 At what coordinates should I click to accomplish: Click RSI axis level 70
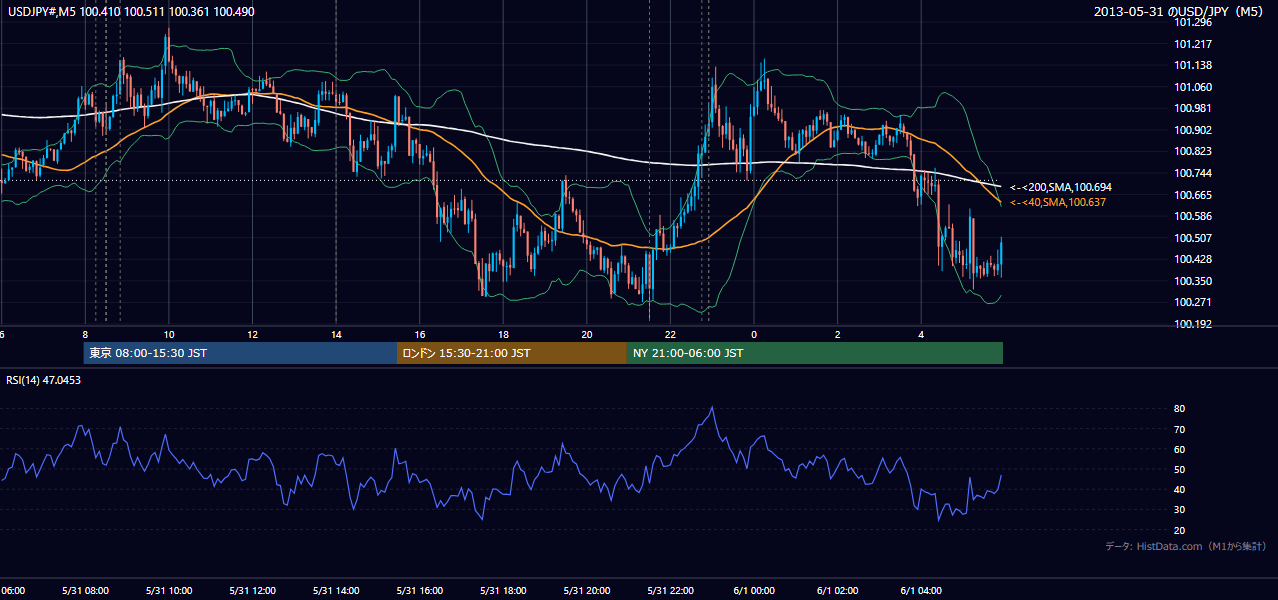click(x=1180, y=429)
